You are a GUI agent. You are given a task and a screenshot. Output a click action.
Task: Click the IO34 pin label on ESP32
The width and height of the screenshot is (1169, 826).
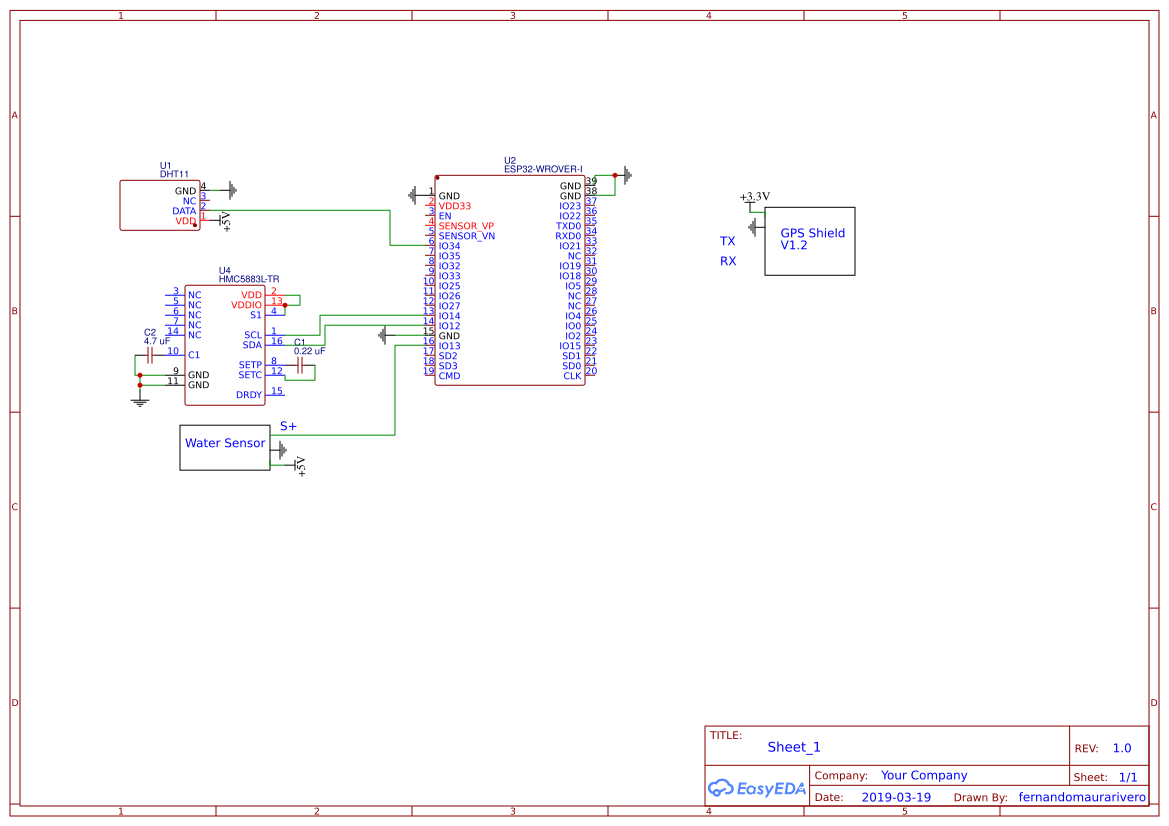450,246
